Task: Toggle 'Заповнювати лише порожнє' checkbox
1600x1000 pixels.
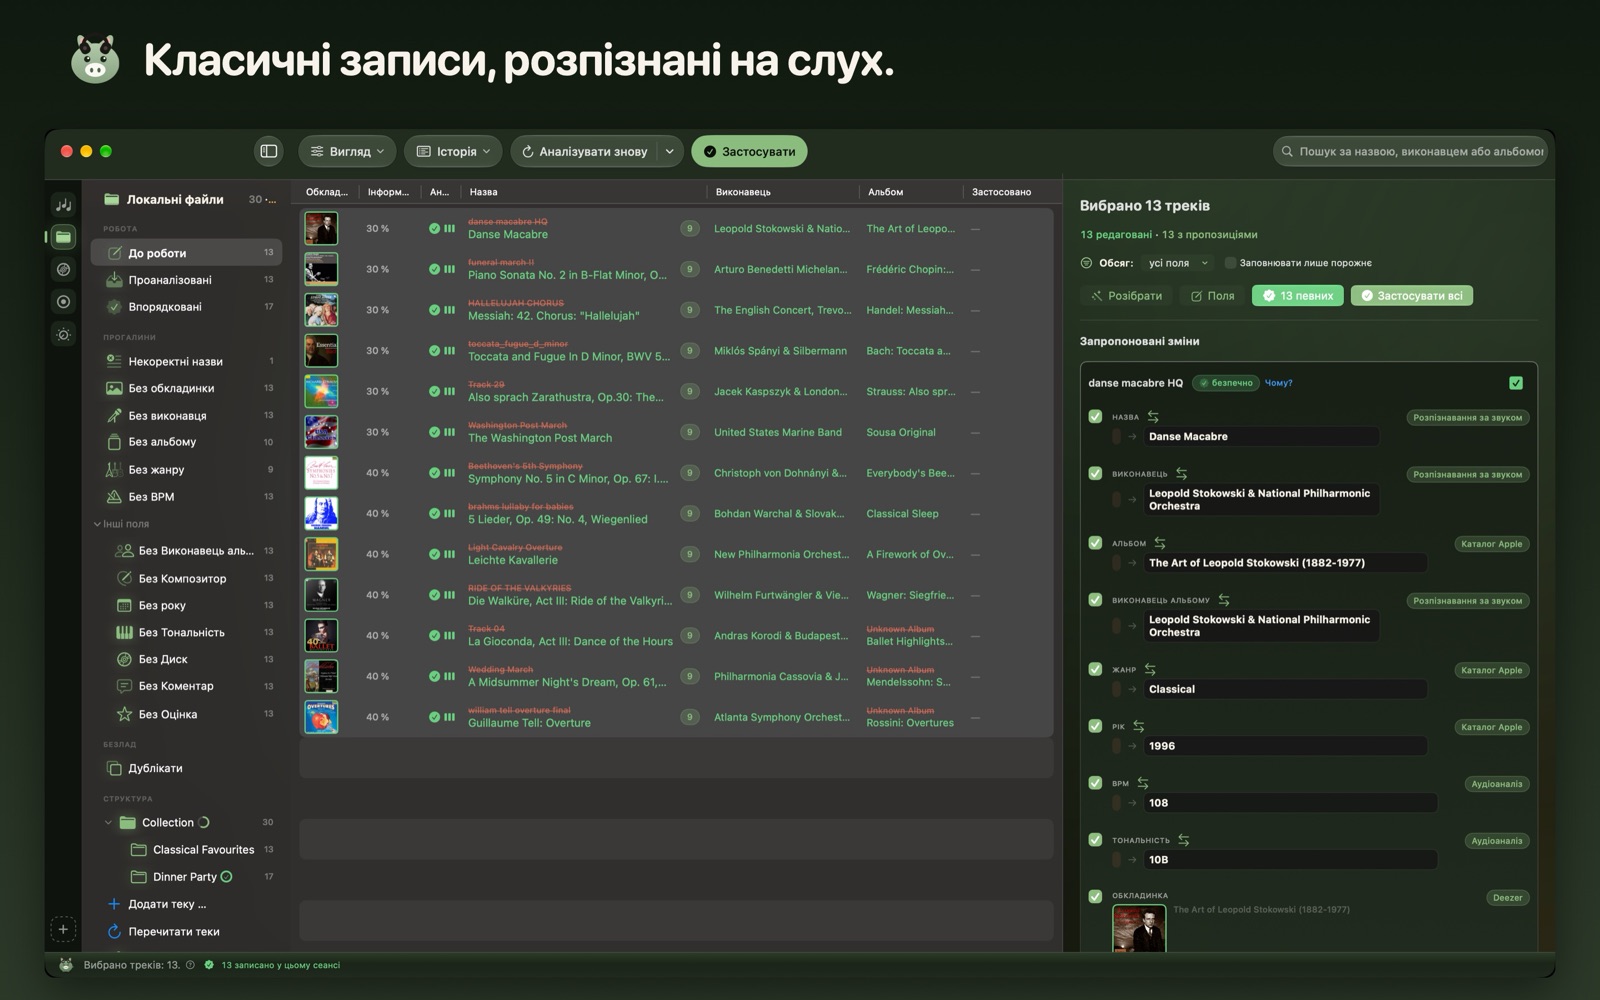Action: tap(1230, 263)
